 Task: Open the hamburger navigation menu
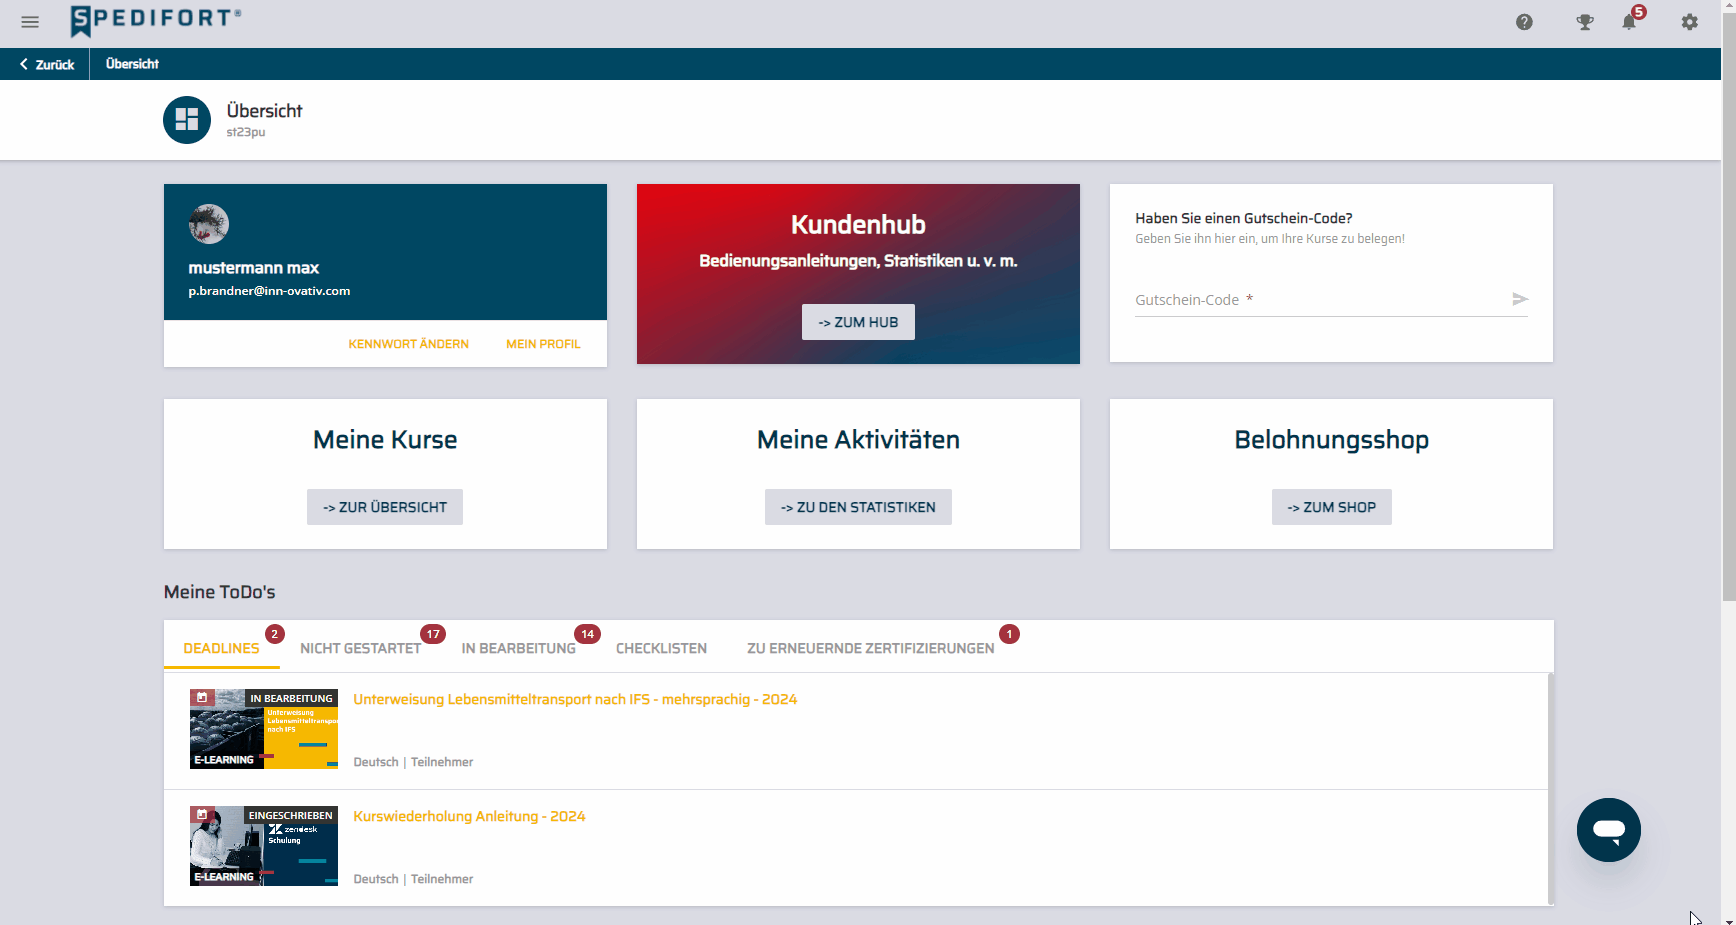30,22
